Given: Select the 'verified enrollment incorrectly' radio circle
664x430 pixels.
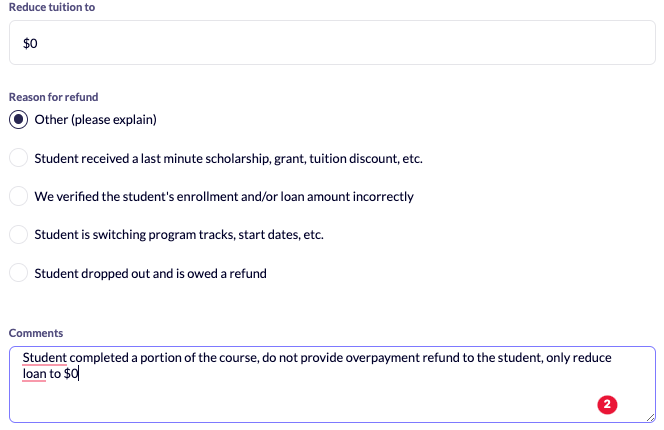Looking at the screenshot, I should [19, 196].
